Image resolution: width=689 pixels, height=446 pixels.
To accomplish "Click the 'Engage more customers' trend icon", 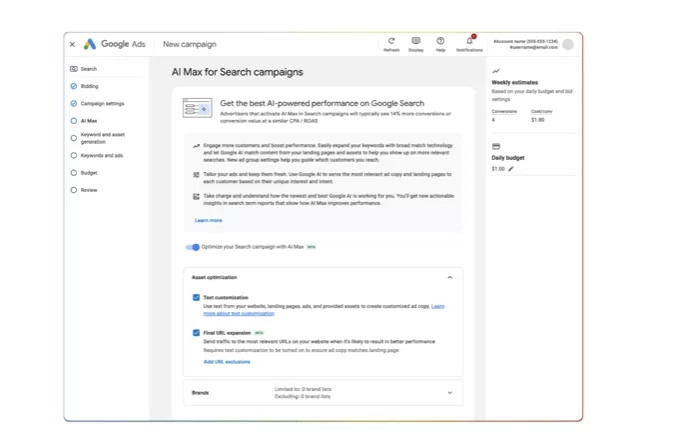I will click(x=196, y=146).
